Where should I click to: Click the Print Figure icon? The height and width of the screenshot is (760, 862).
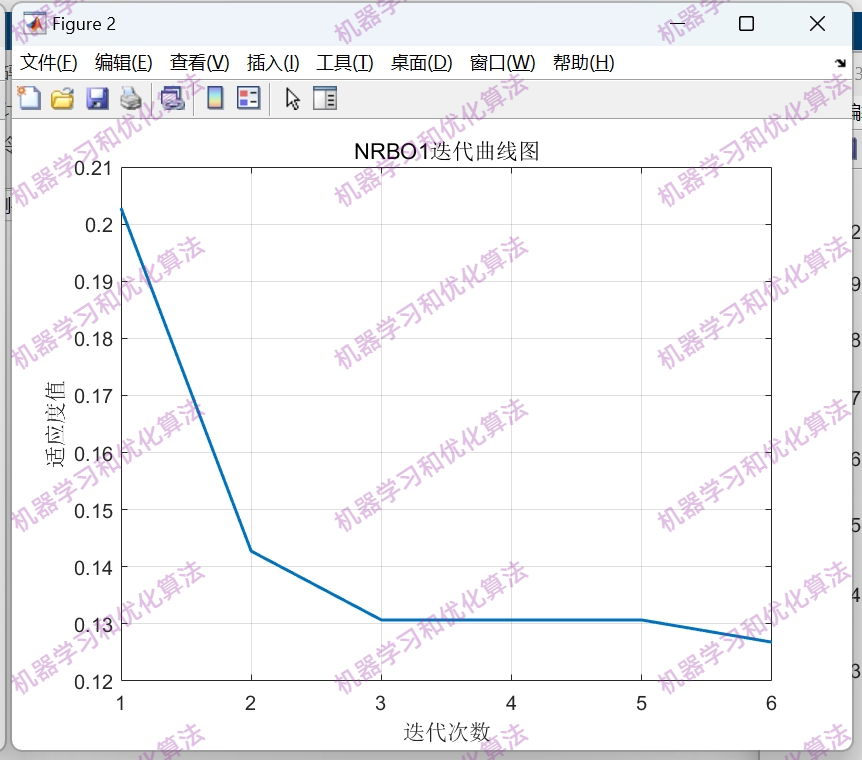pos(131,99)
